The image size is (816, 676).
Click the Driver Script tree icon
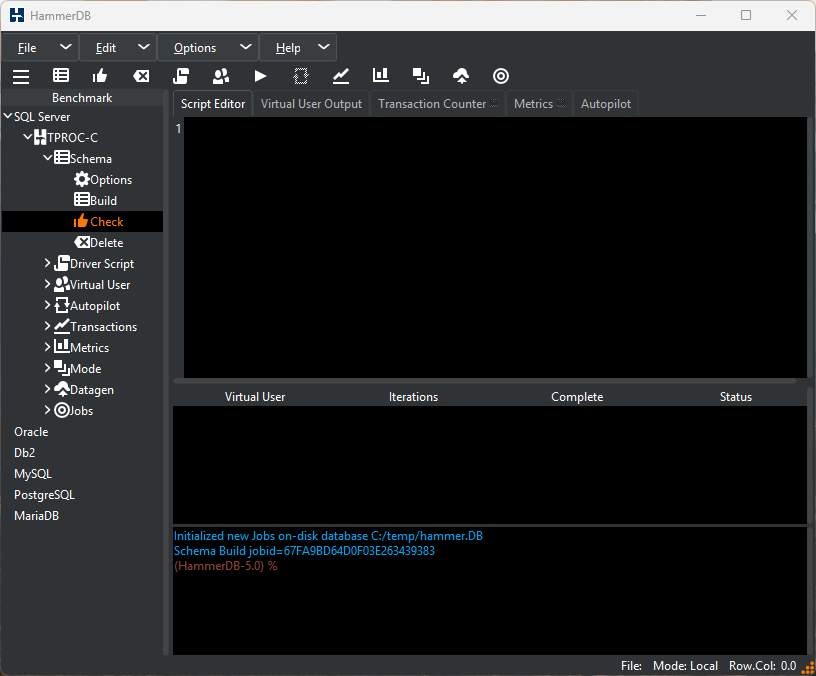(62, 263)
